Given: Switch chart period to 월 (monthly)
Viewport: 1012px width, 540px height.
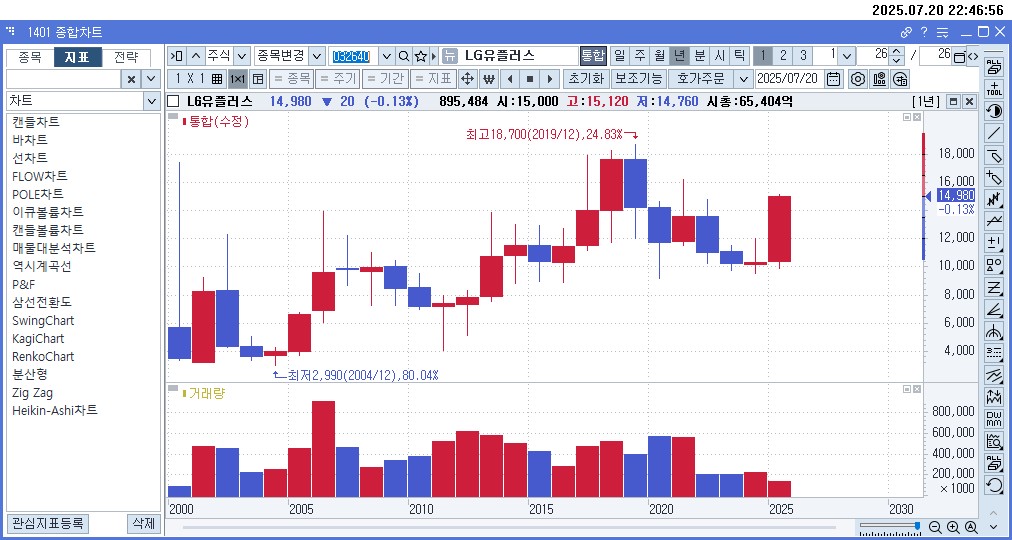Looking at the screenshot, I should 660,56.
